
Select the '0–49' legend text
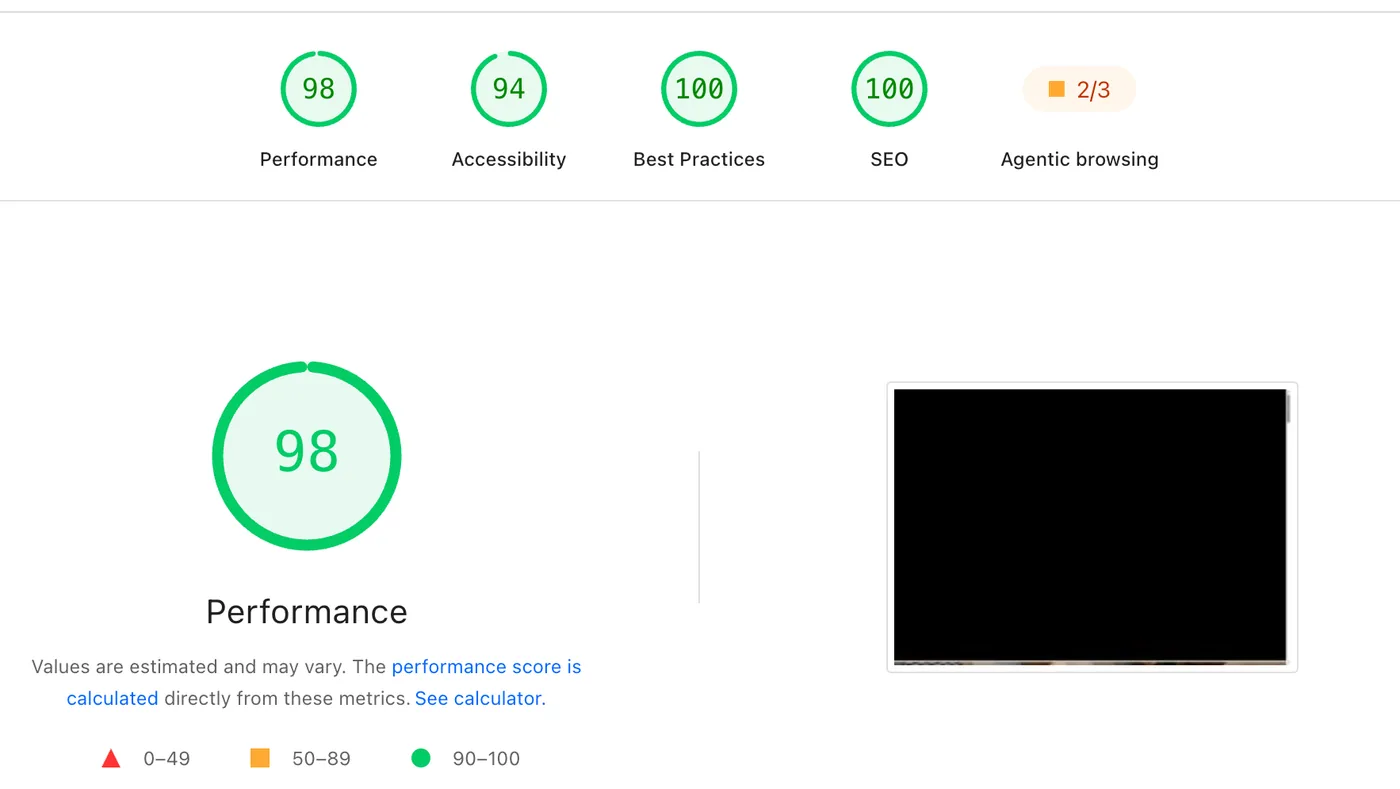pos(166,759)
